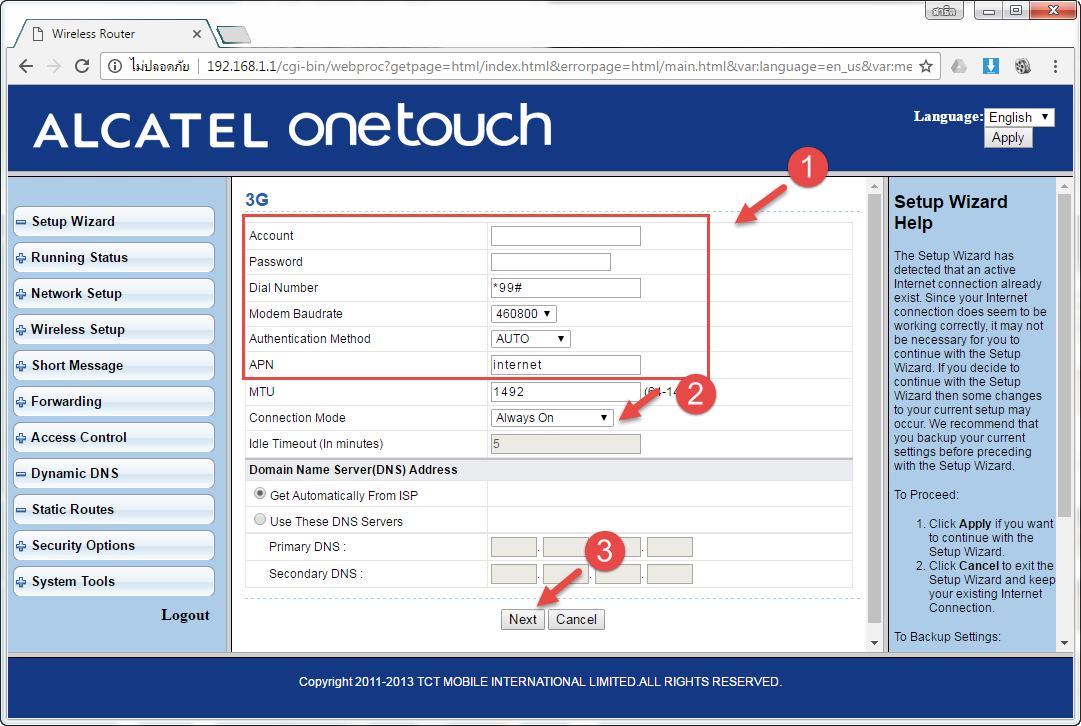The height and width of the screenshot is (726, 1081).
Task: Click the browser forward arrow
Action: 54,66
